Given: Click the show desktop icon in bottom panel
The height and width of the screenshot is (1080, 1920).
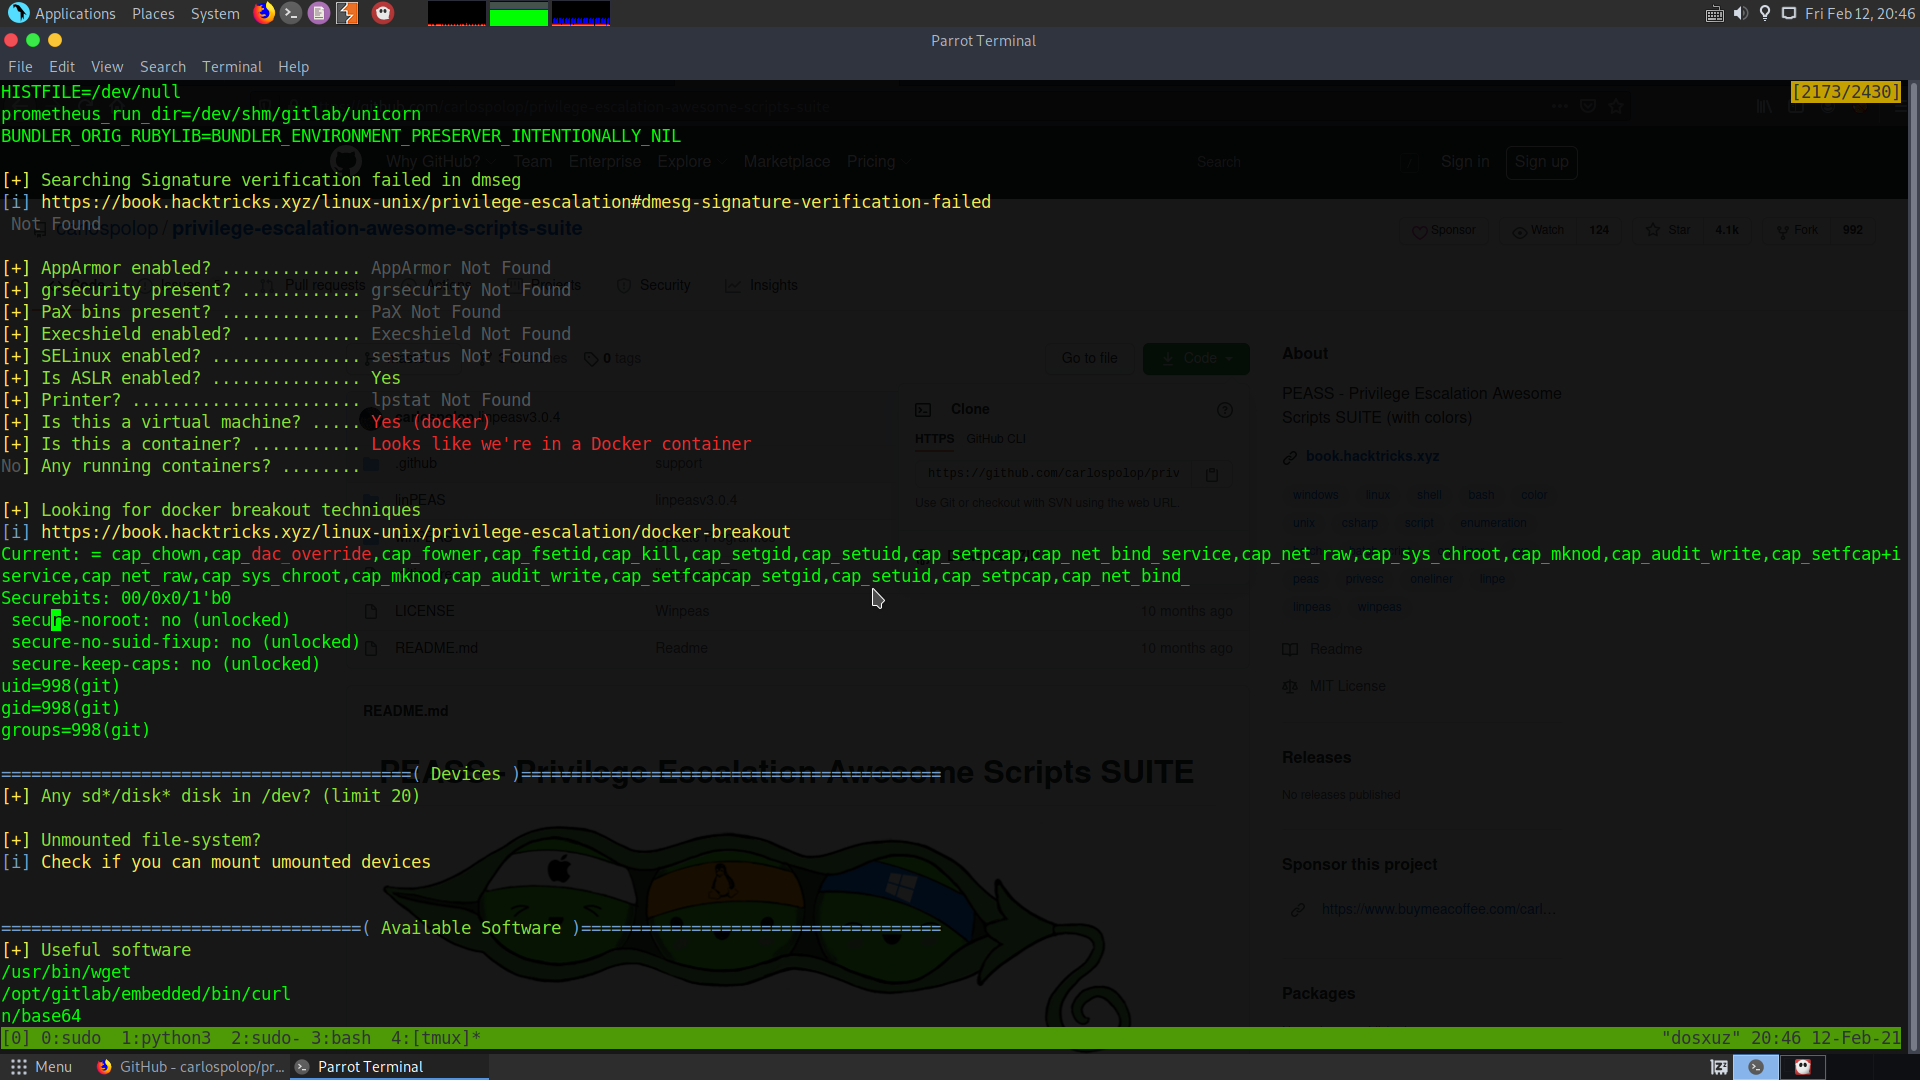Looking at the screenshot, I should coord(1719,1067).
